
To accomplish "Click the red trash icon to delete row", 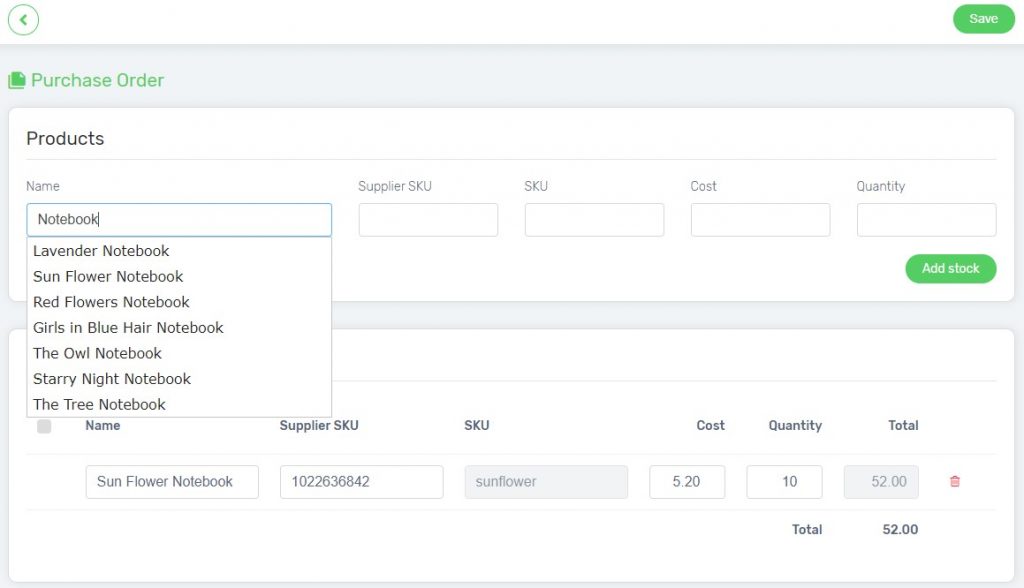I will pos(955,481).
